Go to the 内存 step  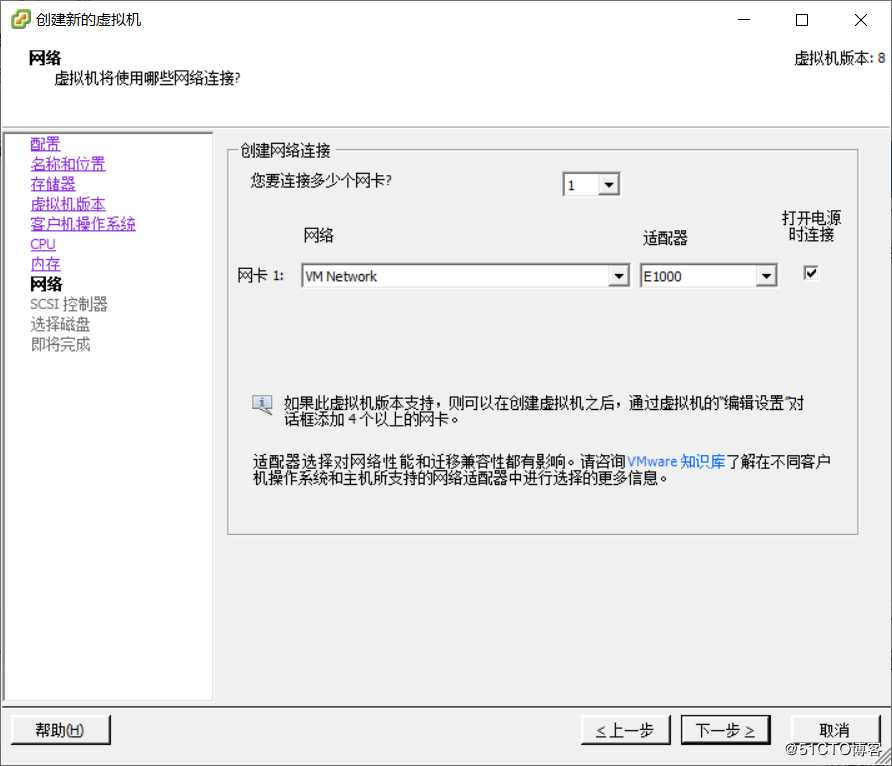45,264
